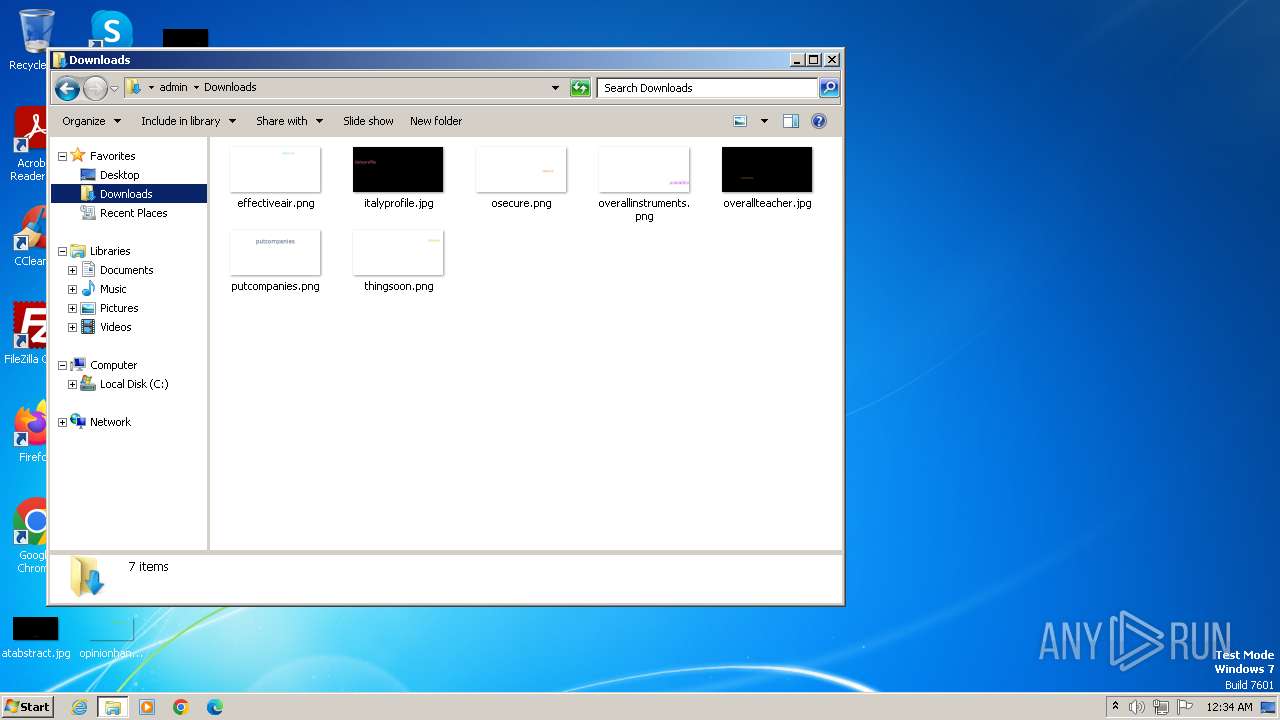Select the Music library
Image resolution: width=1280 pixels, height=720 pixels.
pos(113,289)
